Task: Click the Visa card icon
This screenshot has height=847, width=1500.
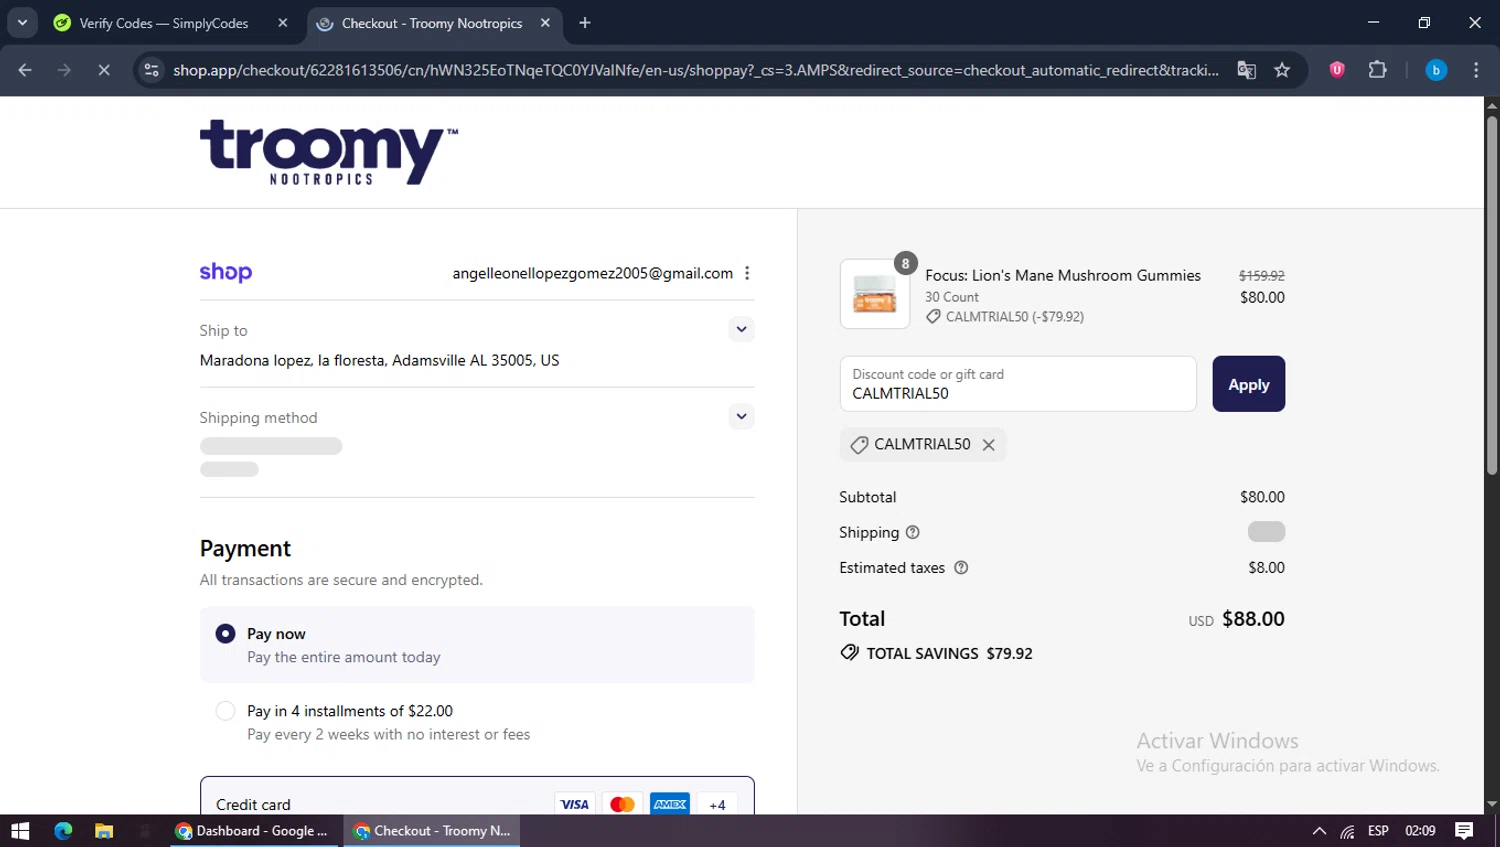Action: click(574, 804)
